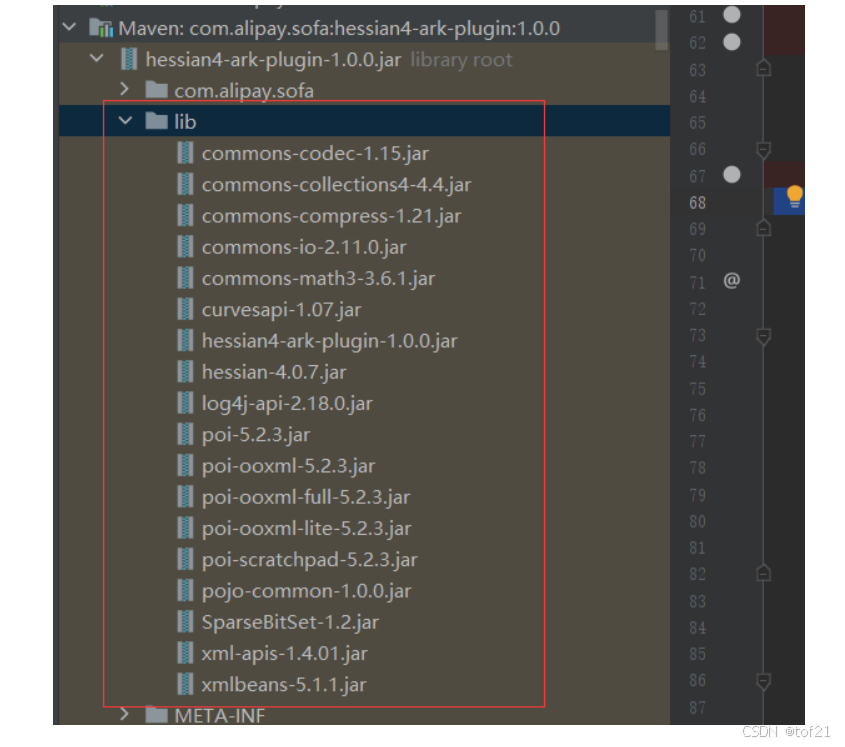Click the META-INF folder icon

[x=156, y=715]
